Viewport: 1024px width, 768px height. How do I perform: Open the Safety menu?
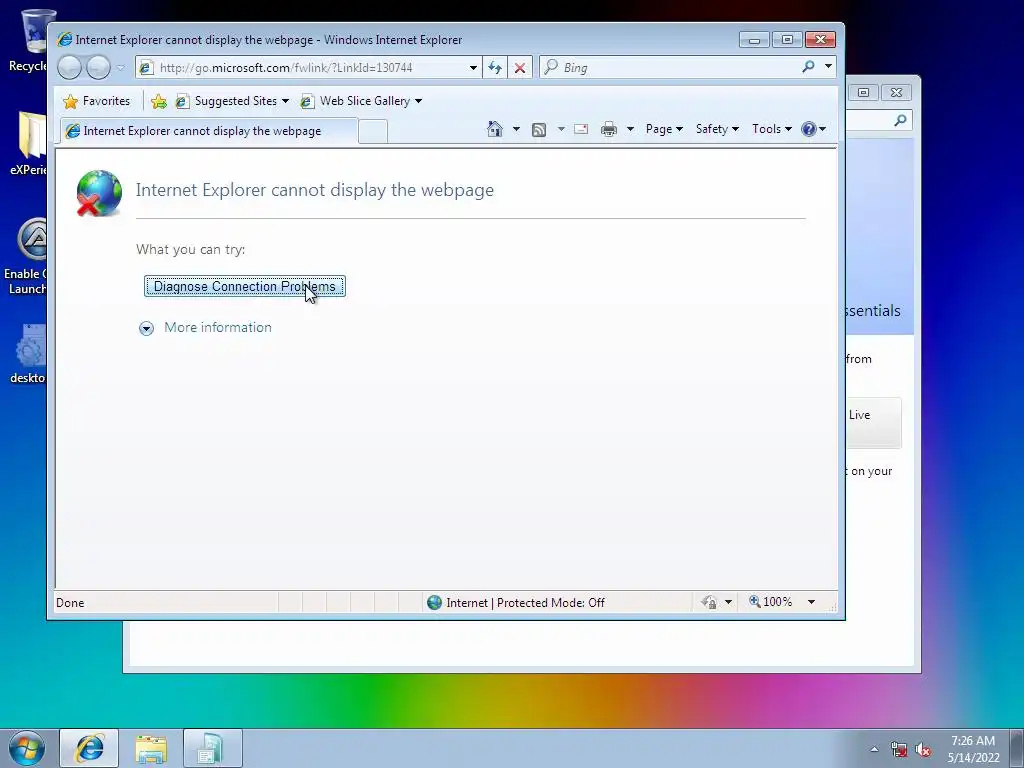point(717,129)
